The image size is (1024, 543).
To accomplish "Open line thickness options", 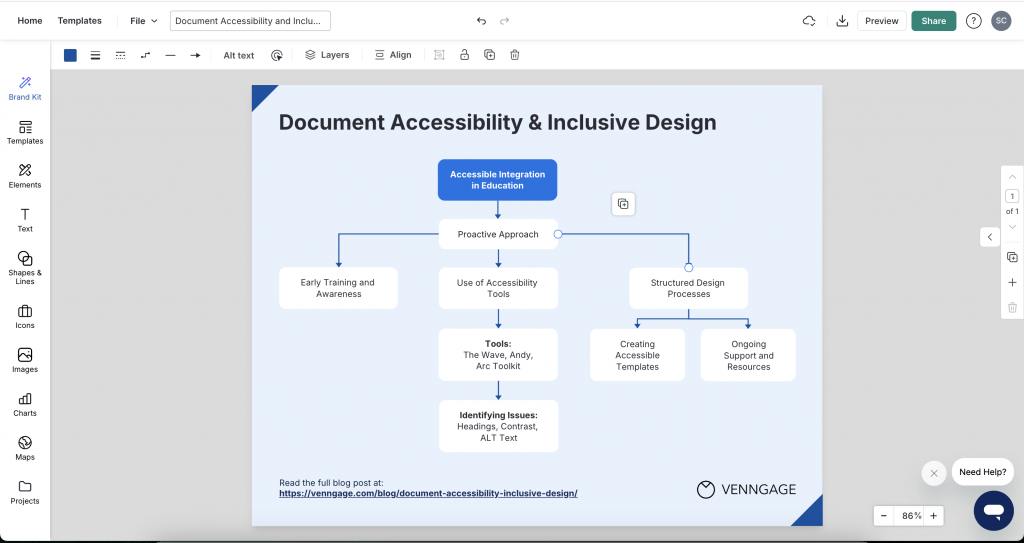I will pos(95,56).
